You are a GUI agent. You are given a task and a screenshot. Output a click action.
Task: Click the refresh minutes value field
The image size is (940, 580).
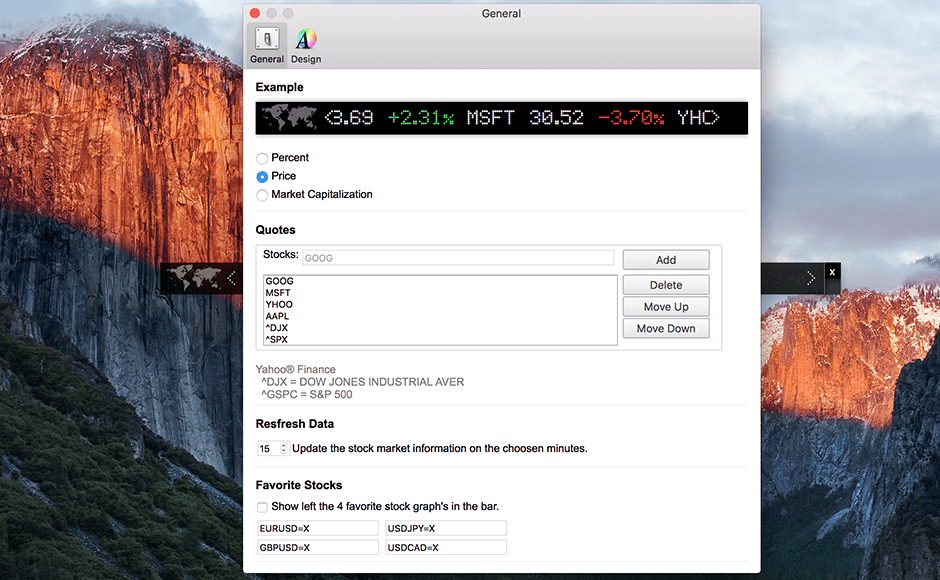(x=268, y=448)
